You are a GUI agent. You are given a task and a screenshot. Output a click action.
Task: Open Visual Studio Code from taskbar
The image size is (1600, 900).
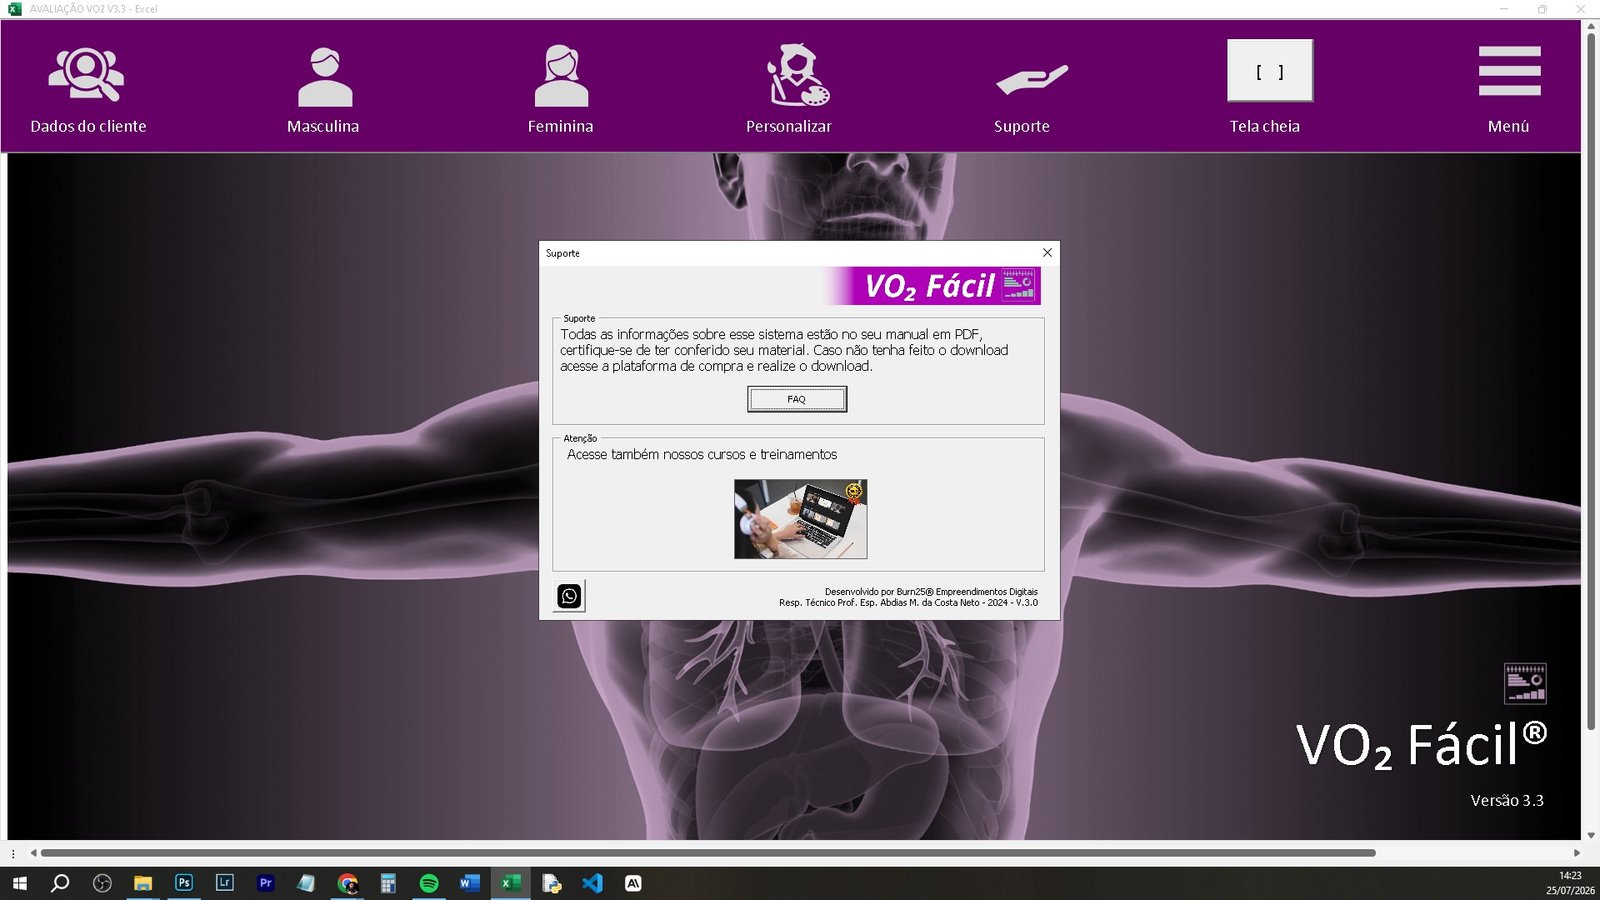point(592,883)
